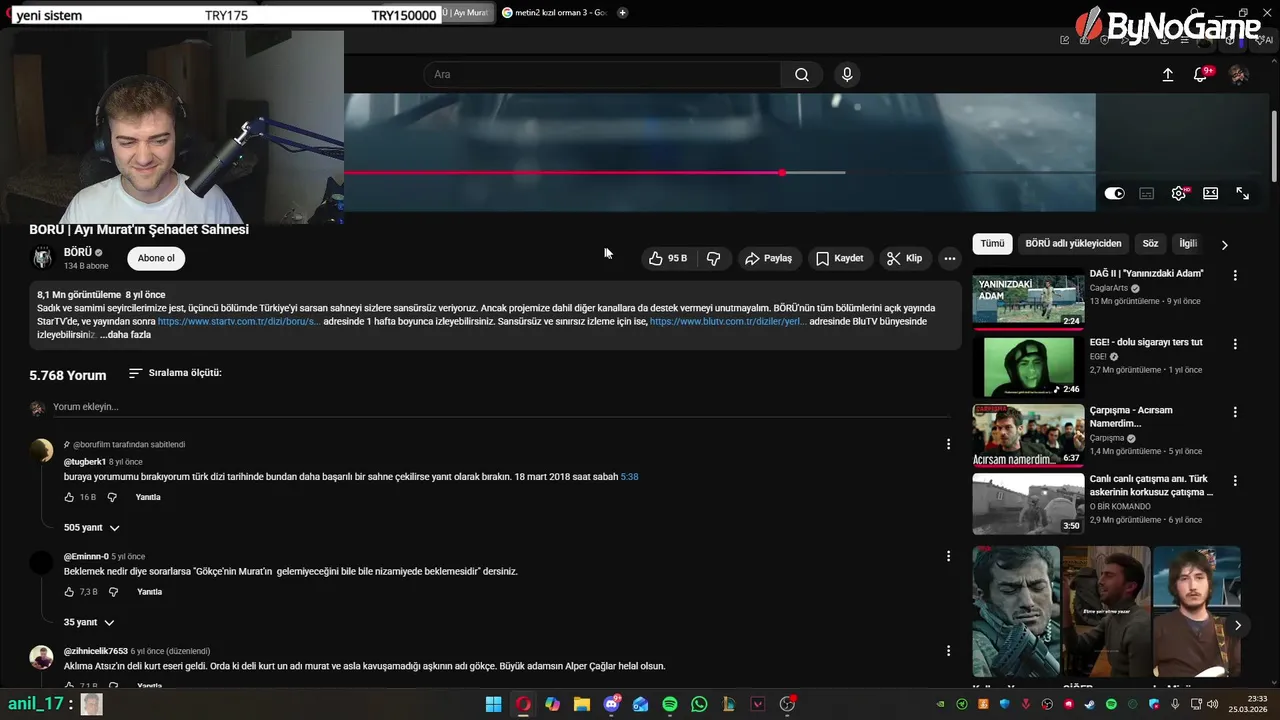Like the video with 95 B likes
The height and width of the screenshot is (720, 1280).
point(667,258)
